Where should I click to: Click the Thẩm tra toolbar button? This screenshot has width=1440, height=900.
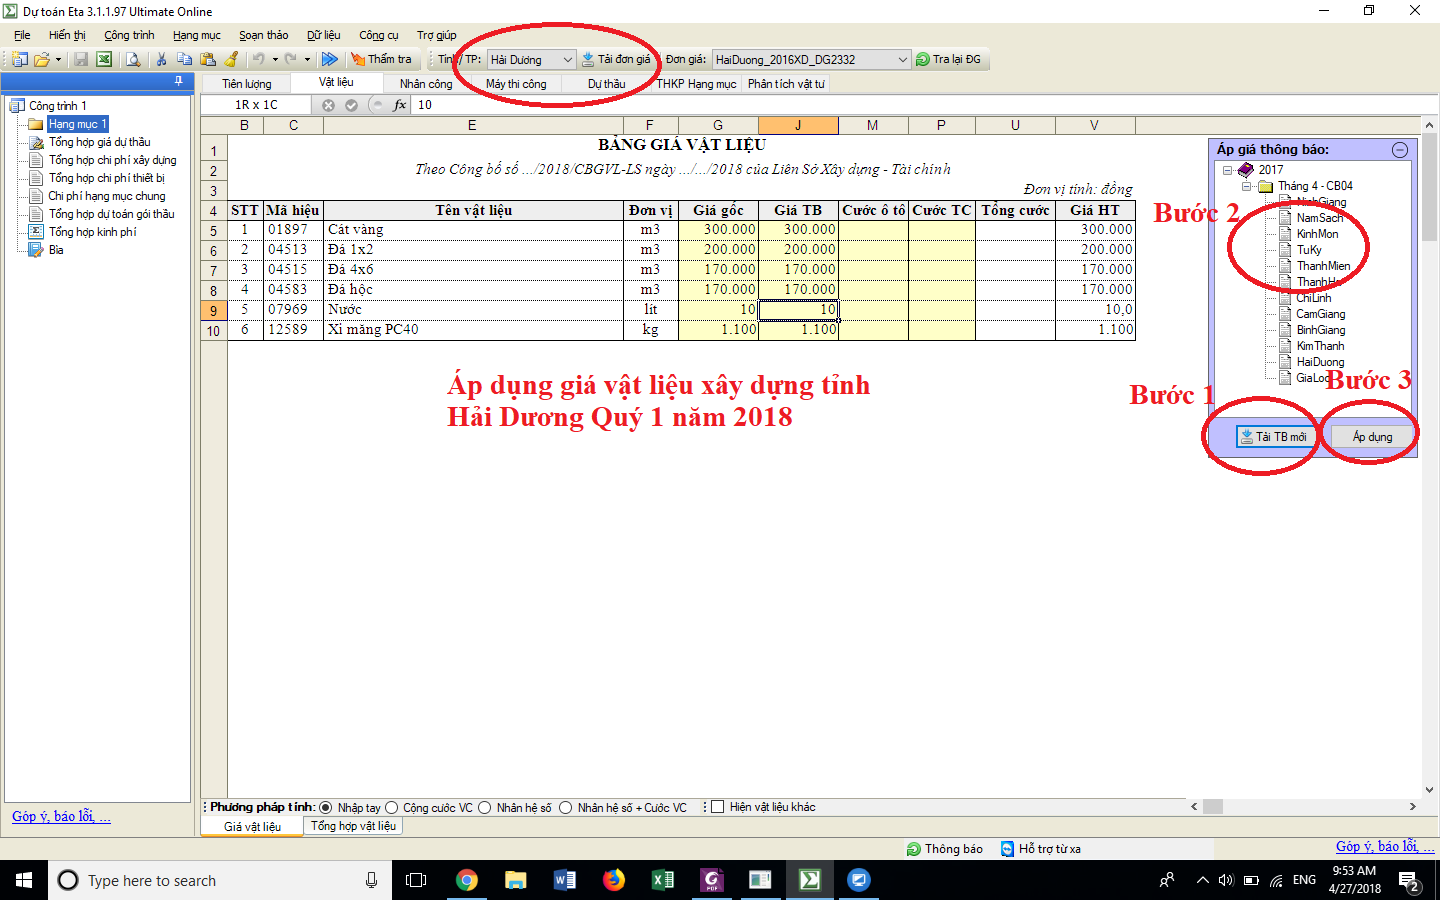381,60
